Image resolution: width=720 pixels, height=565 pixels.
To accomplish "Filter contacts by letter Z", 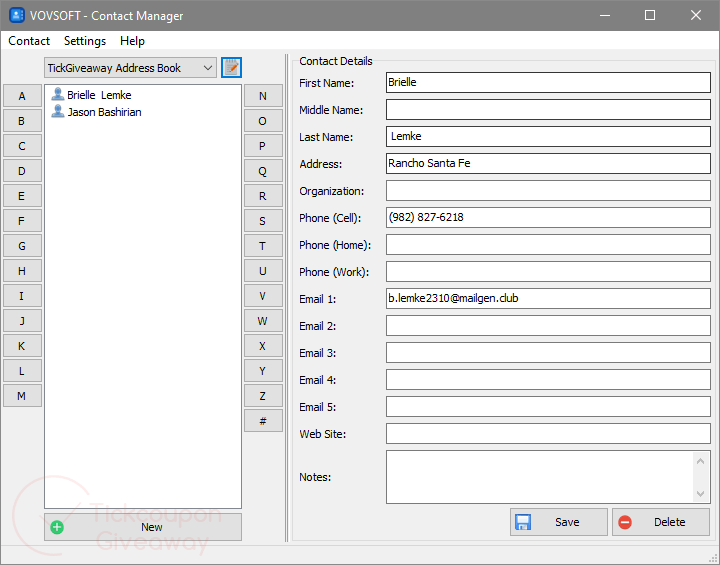I will pyautogui.click(x=263, y=396).
